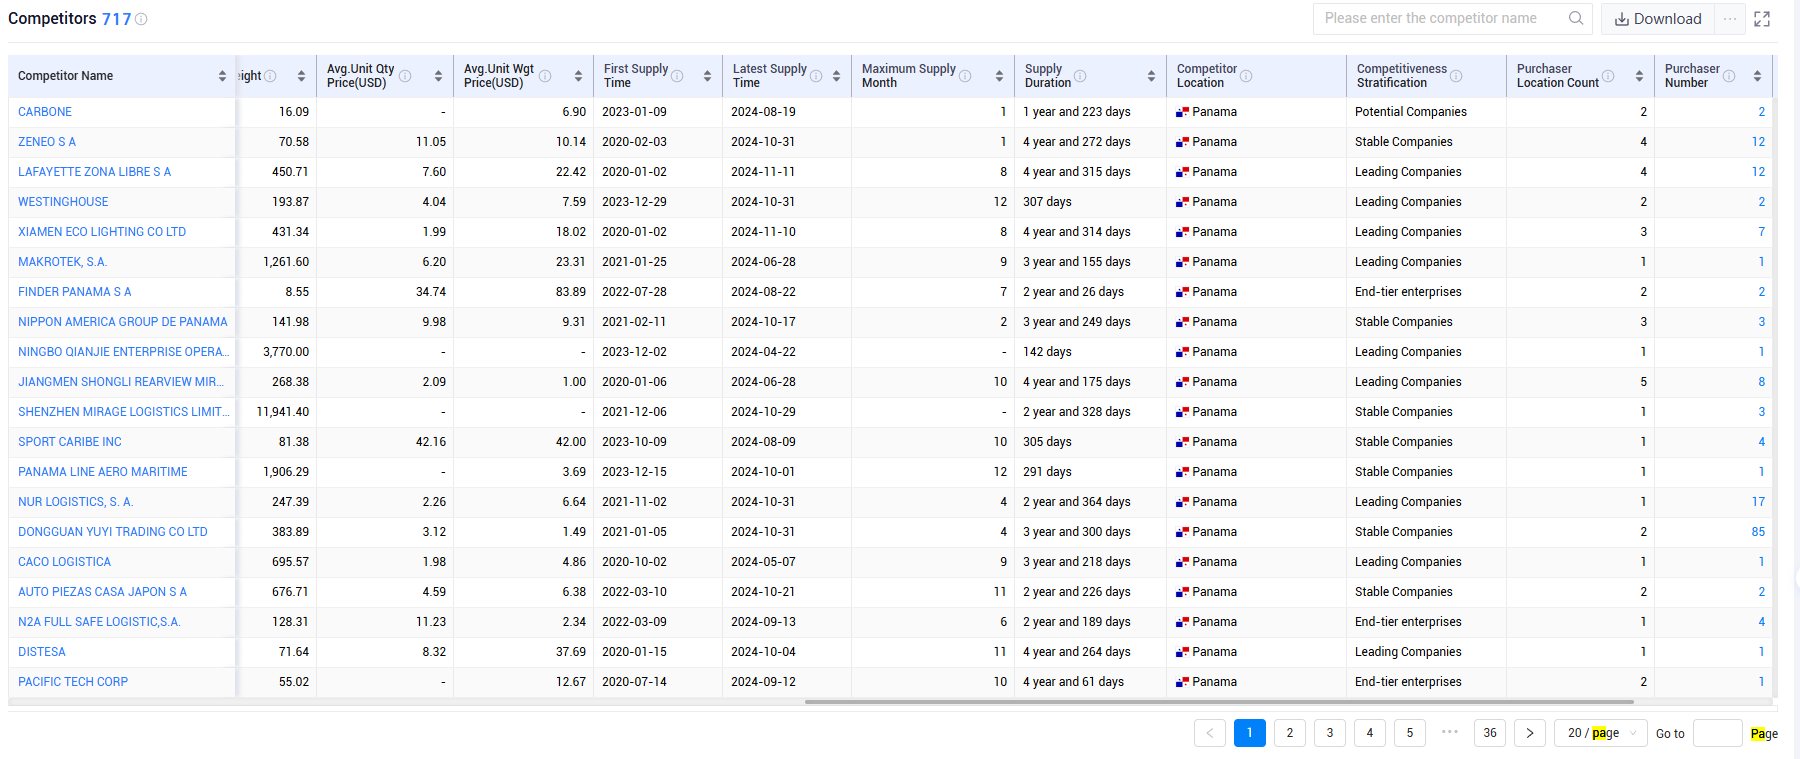Sort by Avg.Unit Qty Price(USD)
Image resolution: width=1800 pixels, height=759 pixels.
tap(438, 76)
